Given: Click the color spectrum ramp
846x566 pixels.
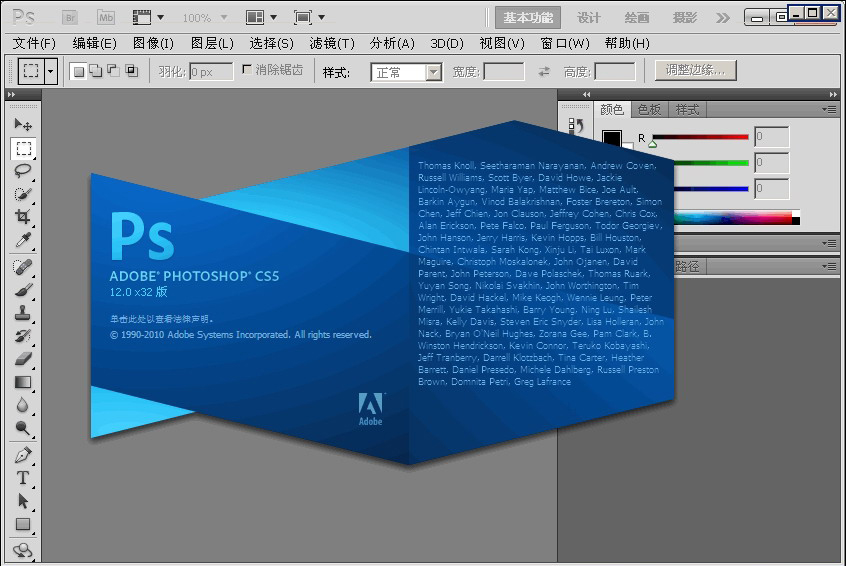Looking at the screenshot, I should click(737, 217).
